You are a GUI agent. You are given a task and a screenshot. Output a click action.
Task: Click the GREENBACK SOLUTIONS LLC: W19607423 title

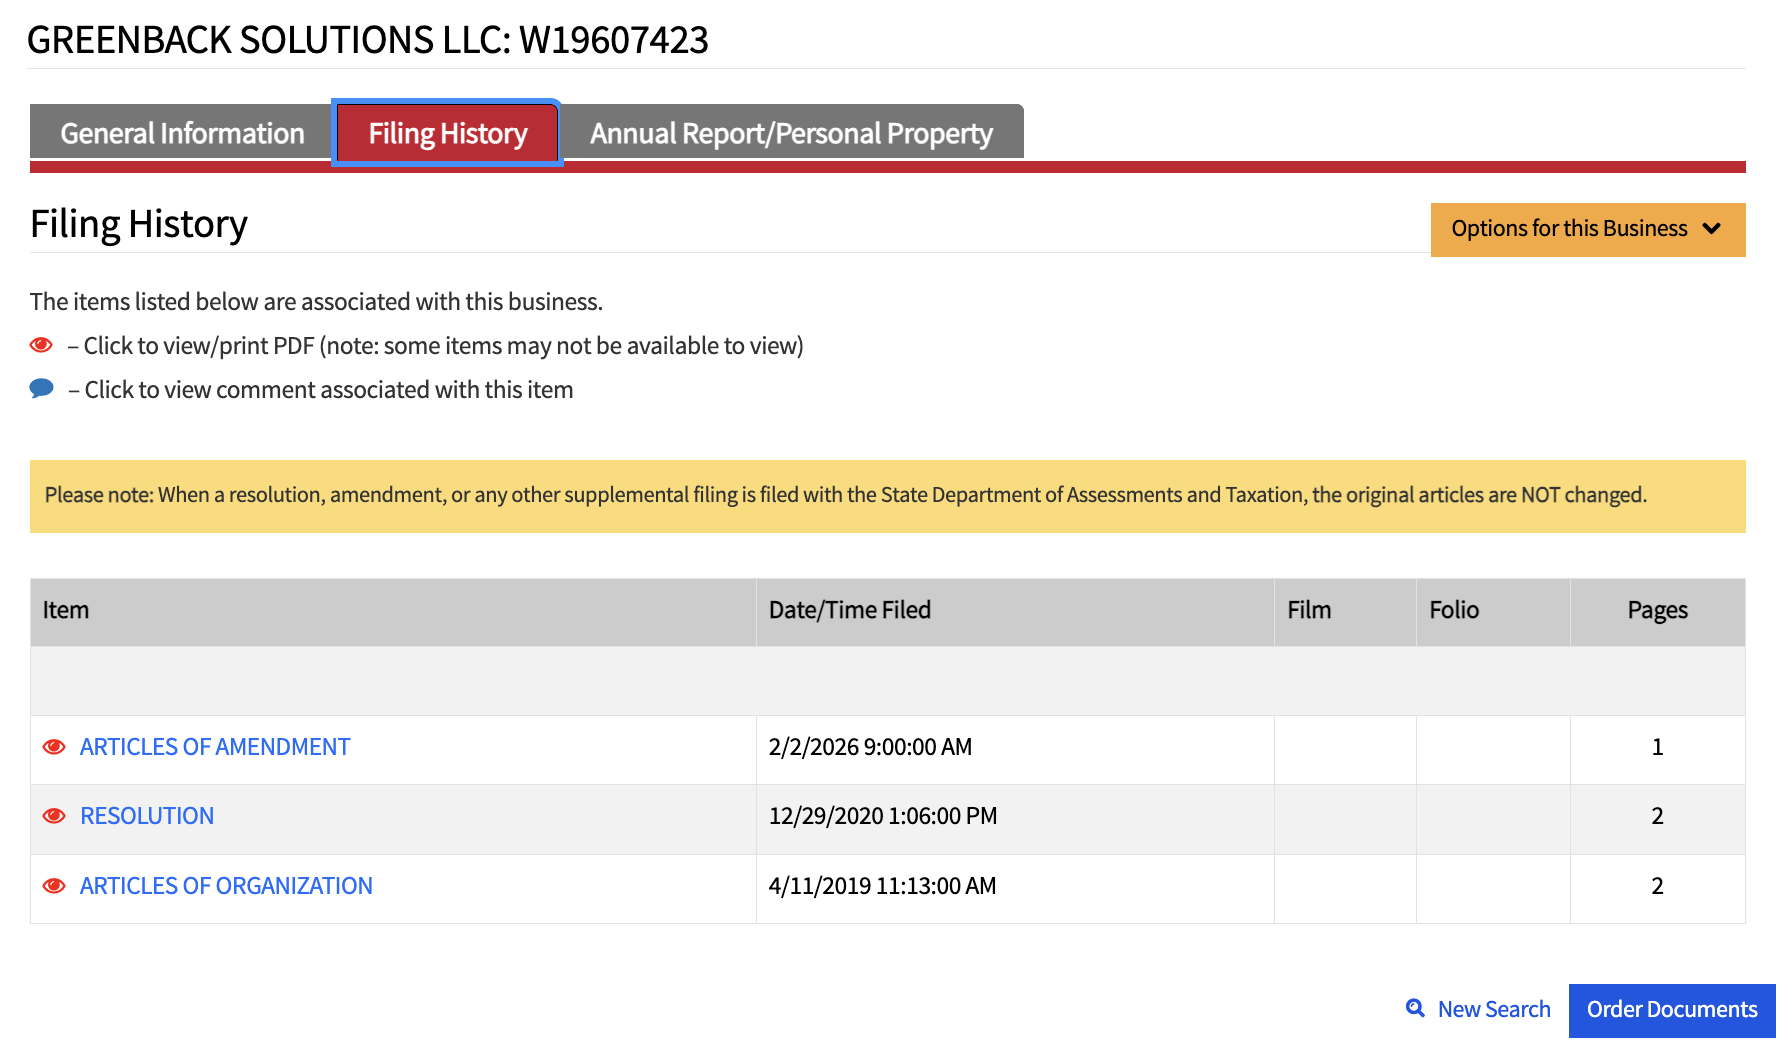click(x=367, y=40)
